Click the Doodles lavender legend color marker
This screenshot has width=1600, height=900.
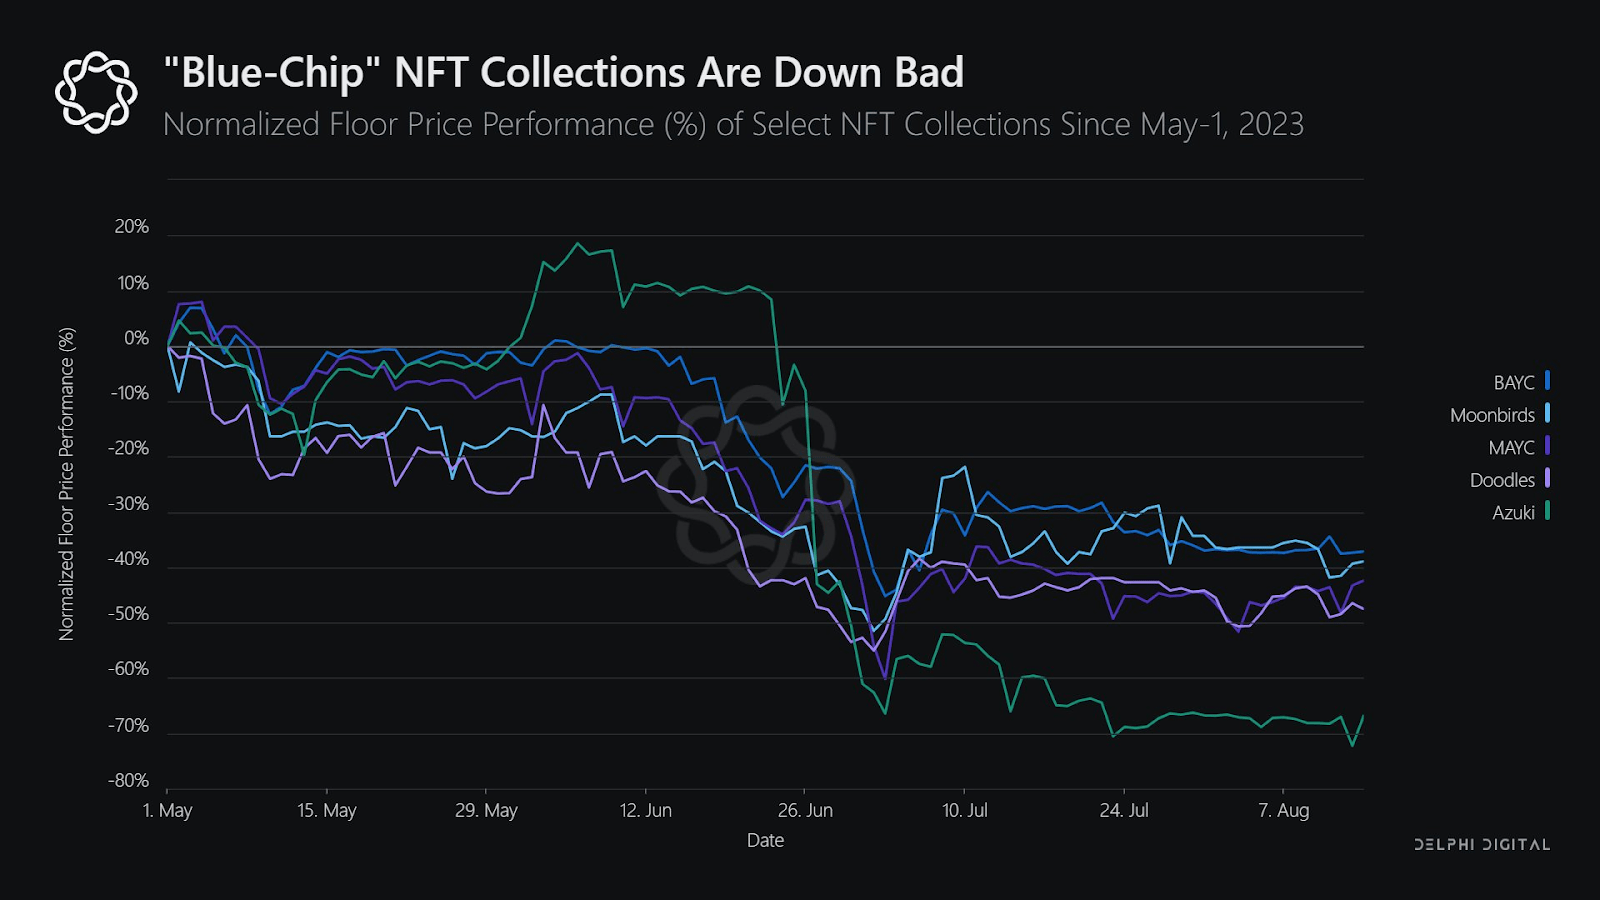coord(1547,479)
